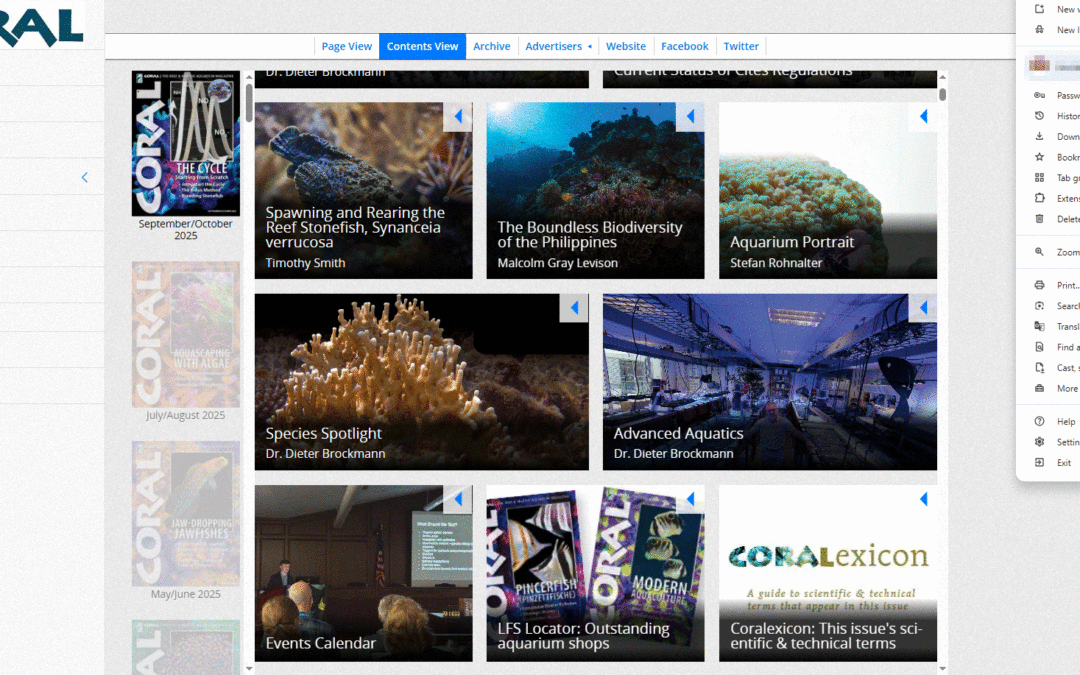Collapse the left sidebar with chevron arrow

click(x=84, y=178)
